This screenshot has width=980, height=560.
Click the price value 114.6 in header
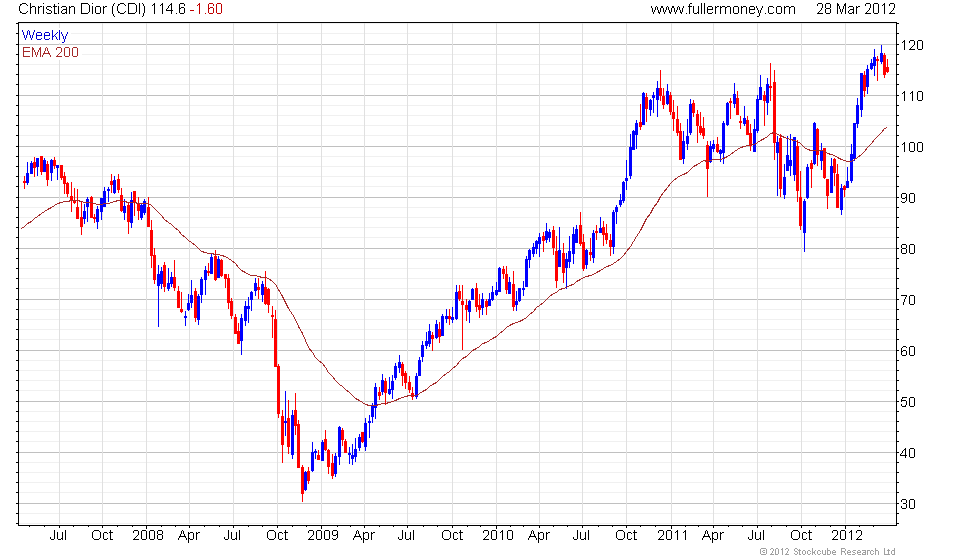tap(168, 9)
